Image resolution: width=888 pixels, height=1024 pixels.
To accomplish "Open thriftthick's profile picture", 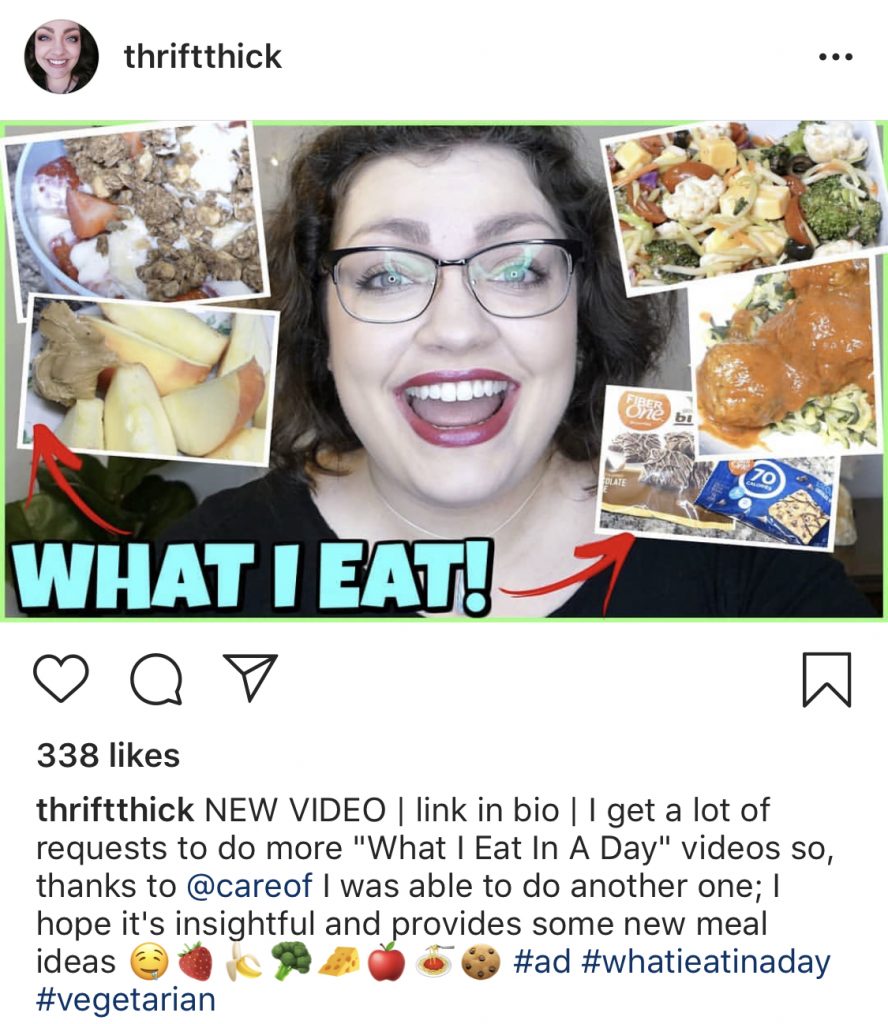I will 61,57.
